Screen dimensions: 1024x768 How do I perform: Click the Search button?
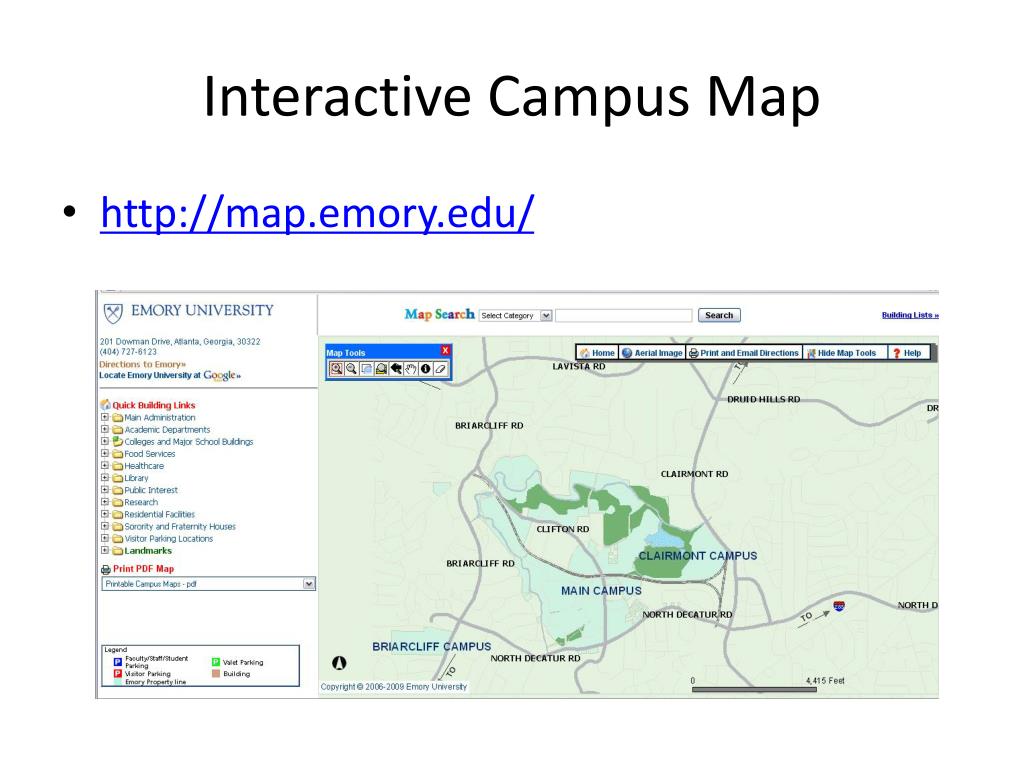coord(719,315)
